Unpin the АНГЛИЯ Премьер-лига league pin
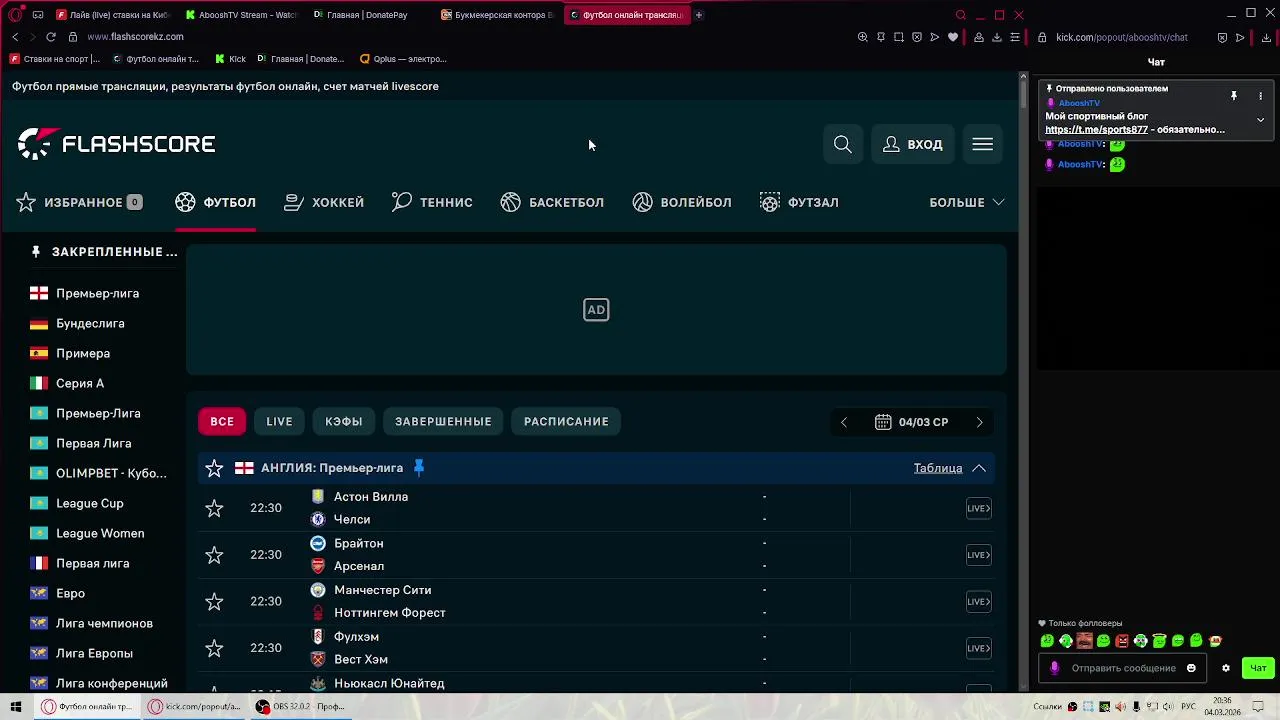This screenshot has height=720, width=1280. coord(419,467)
